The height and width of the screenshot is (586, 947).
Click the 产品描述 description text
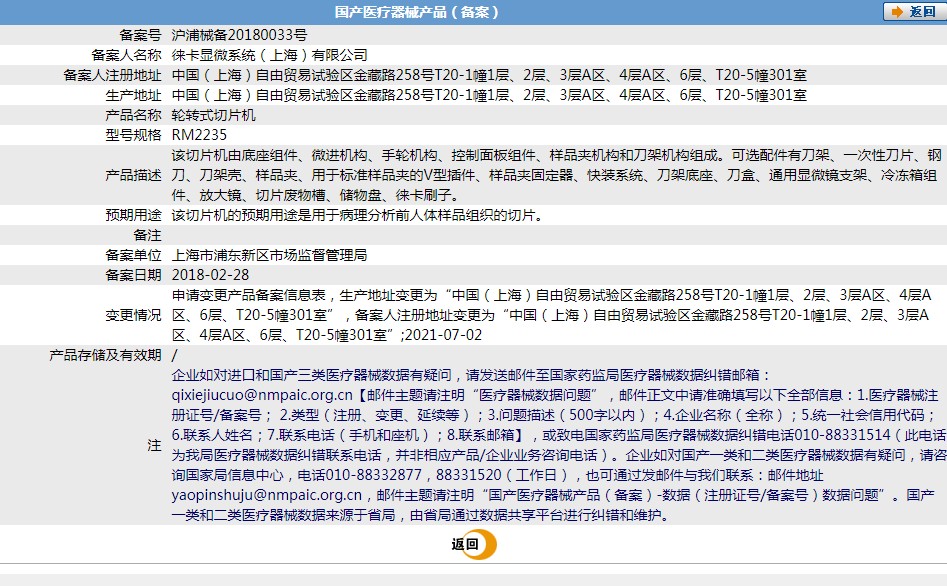point(557,175)
